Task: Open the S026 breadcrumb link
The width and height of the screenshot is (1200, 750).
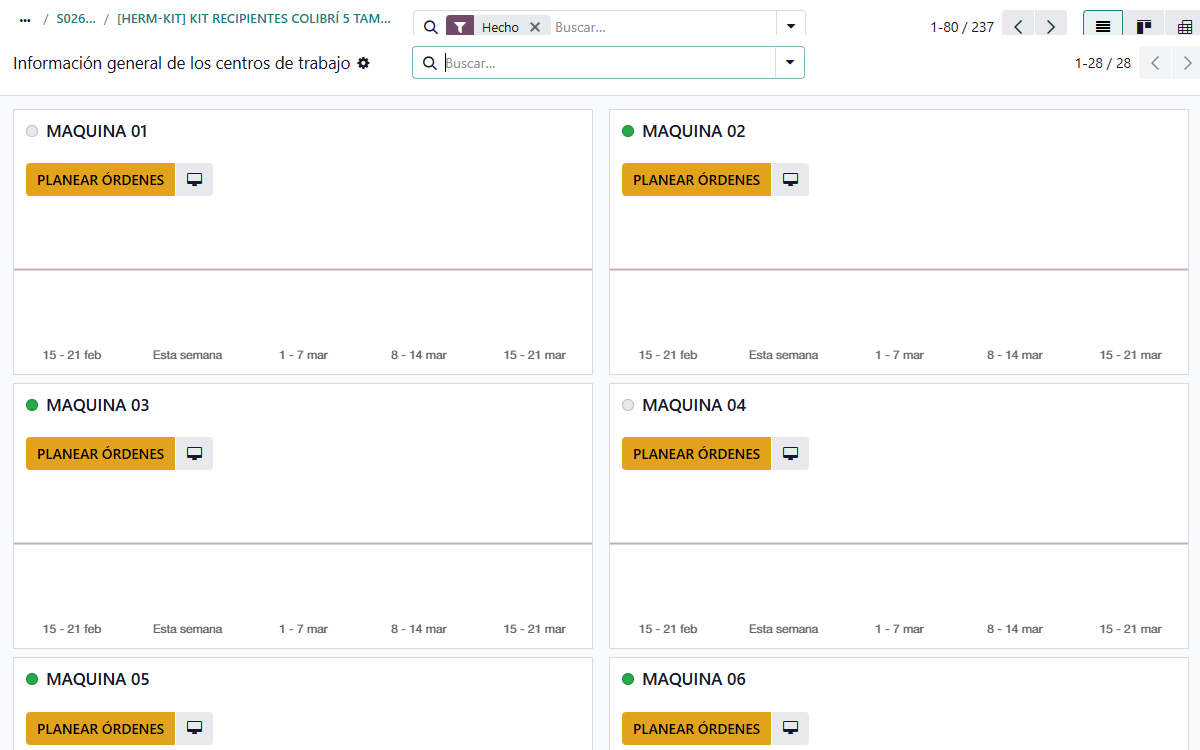Action: coord(76,19)
